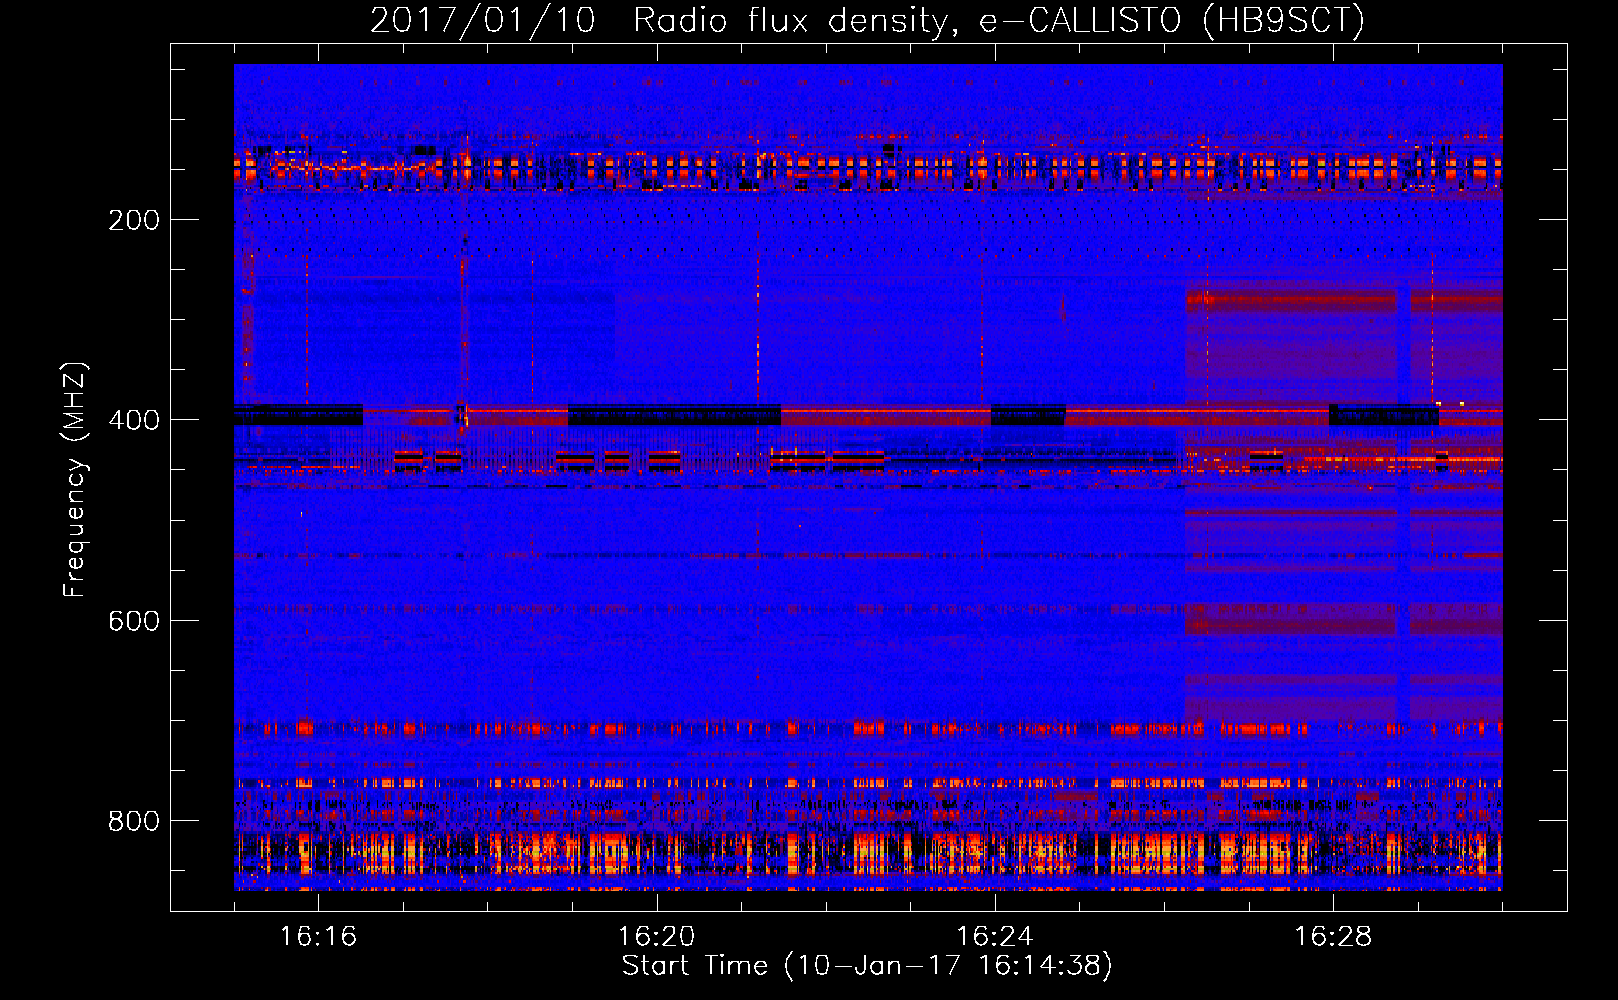Click the 16:20 time tick label
The height and width of the screenshot is (1000, 1618).
click(656, 937)
